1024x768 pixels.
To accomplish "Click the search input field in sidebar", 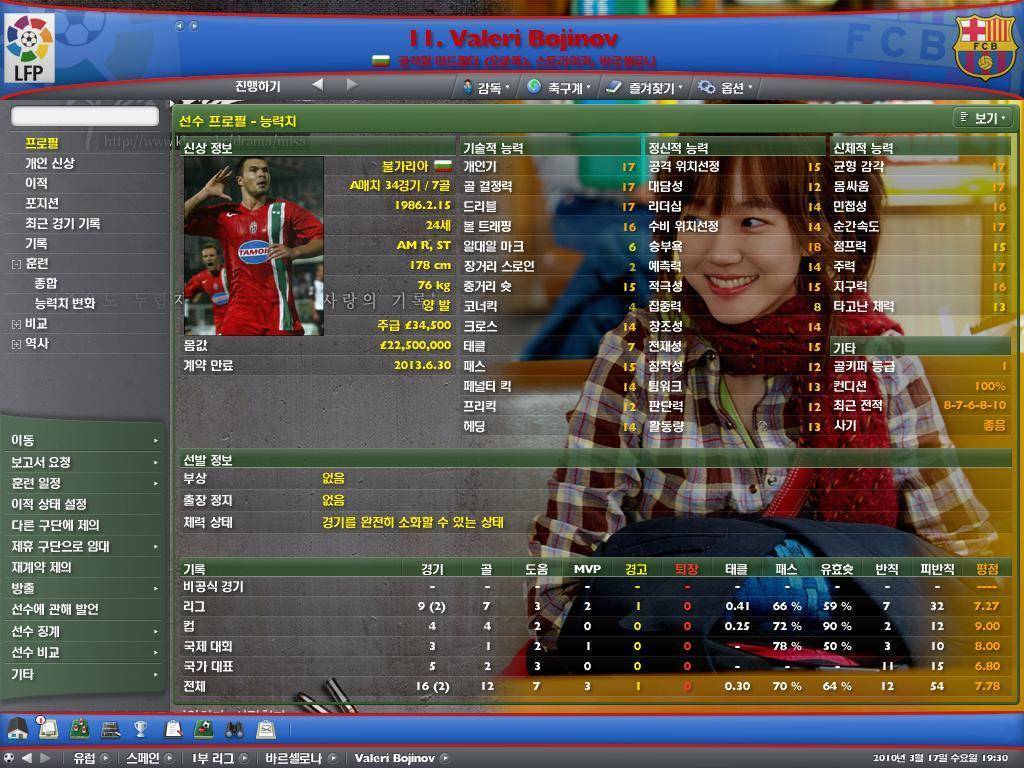I will [85, 117].
